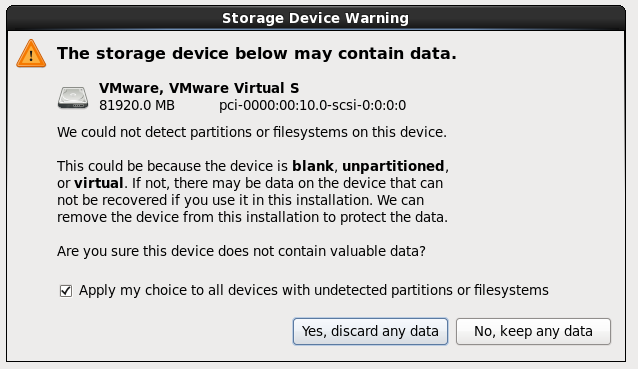This screenshot has width=638, height=369.
Task: Click the hard drive device icon
Action: coord(73,98)
